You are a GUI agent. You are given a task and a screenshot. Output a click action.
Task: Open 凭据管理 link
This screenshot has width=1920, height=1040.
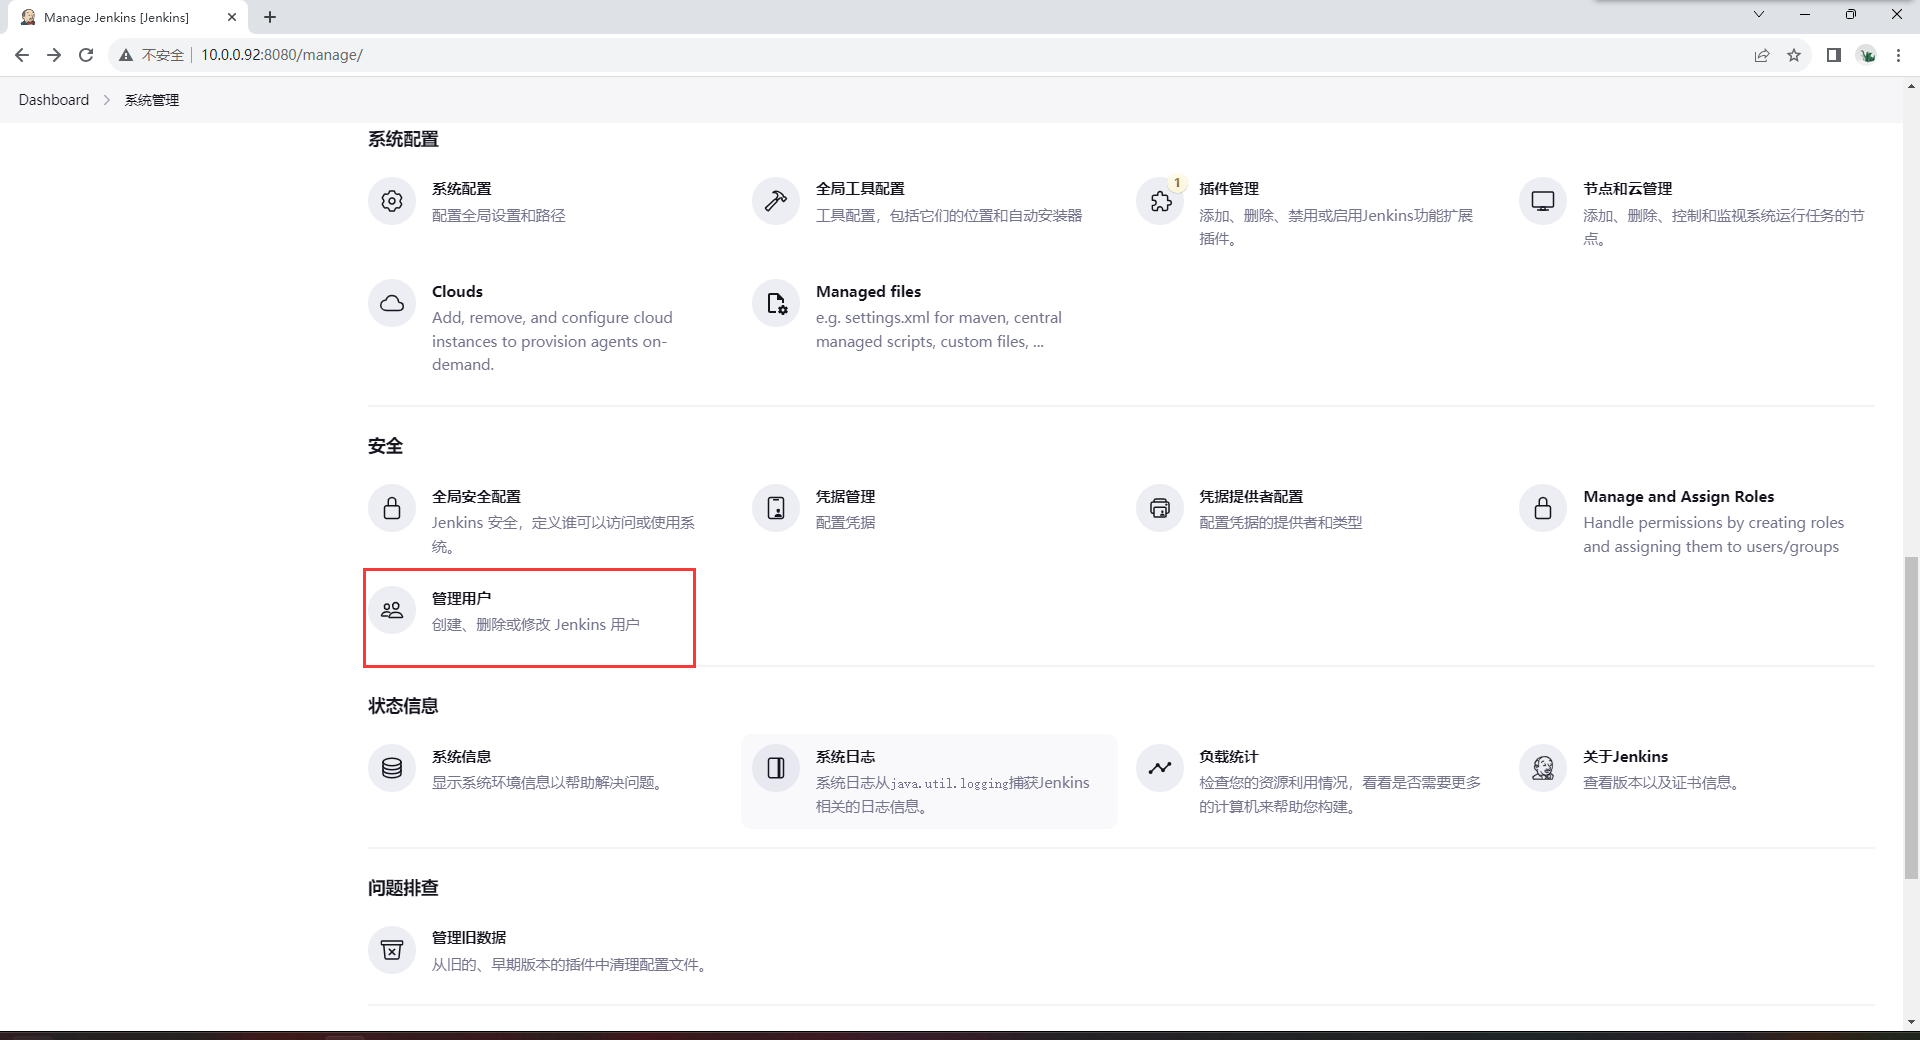click(x=845, y=496)
